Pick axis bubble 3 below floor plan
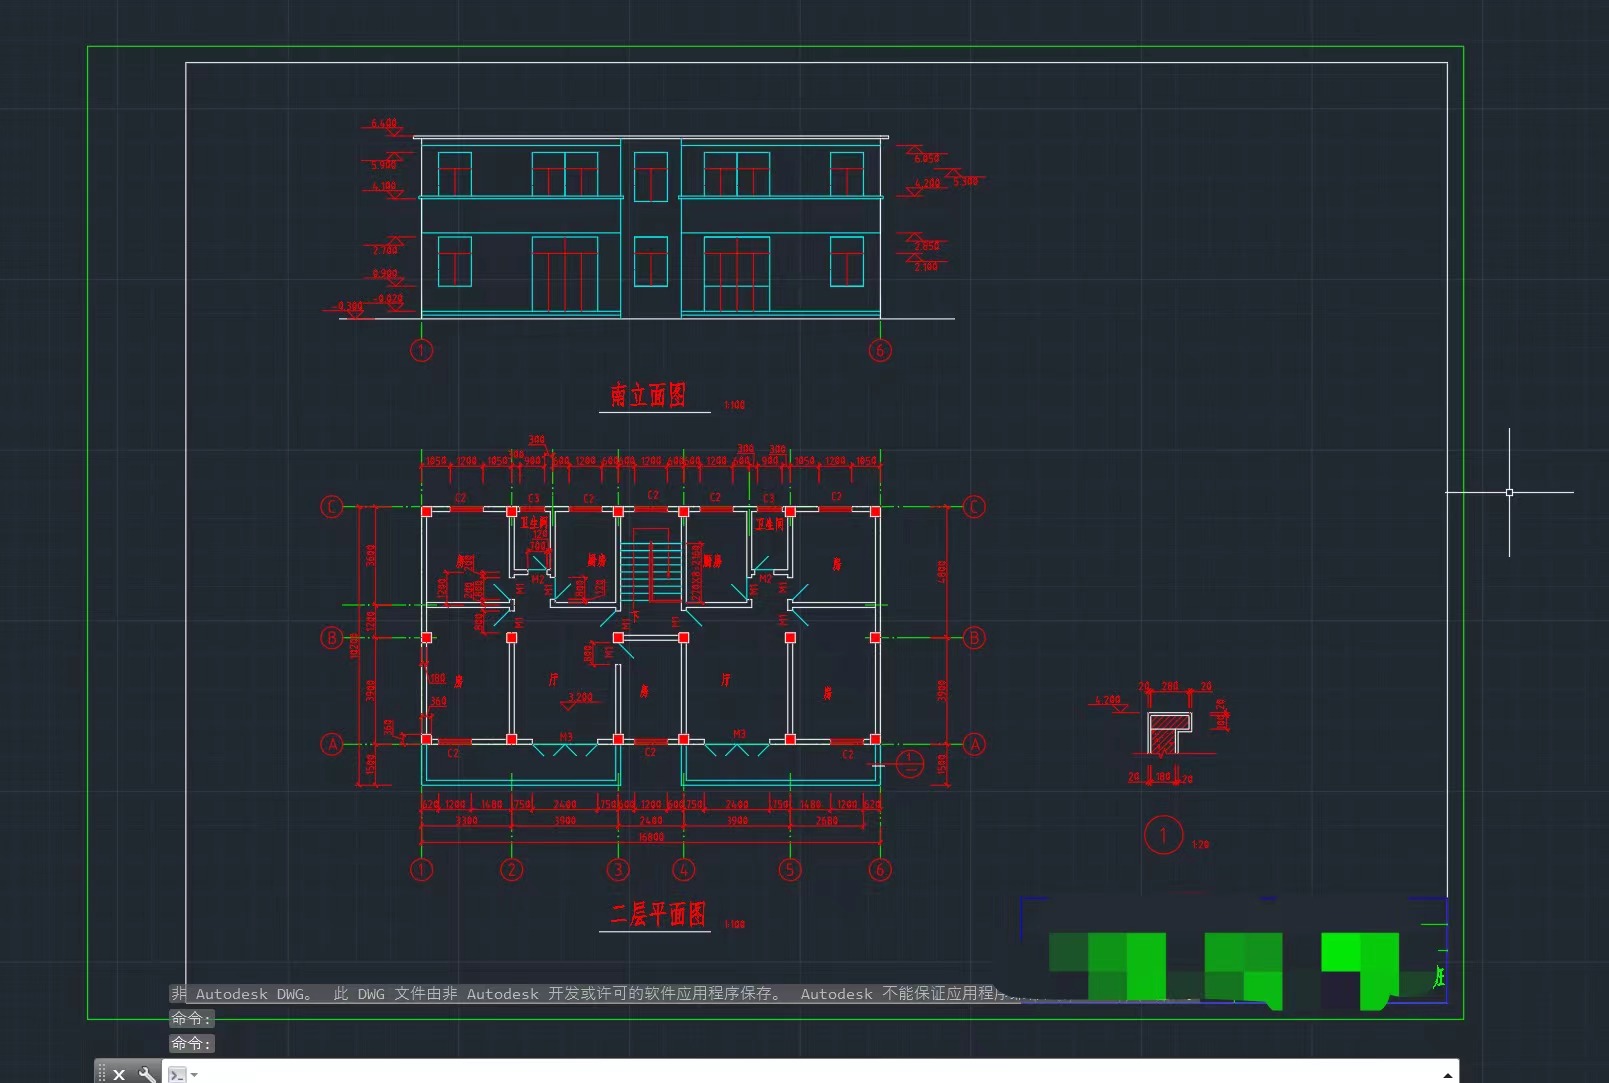 click(x=618, y=869)
